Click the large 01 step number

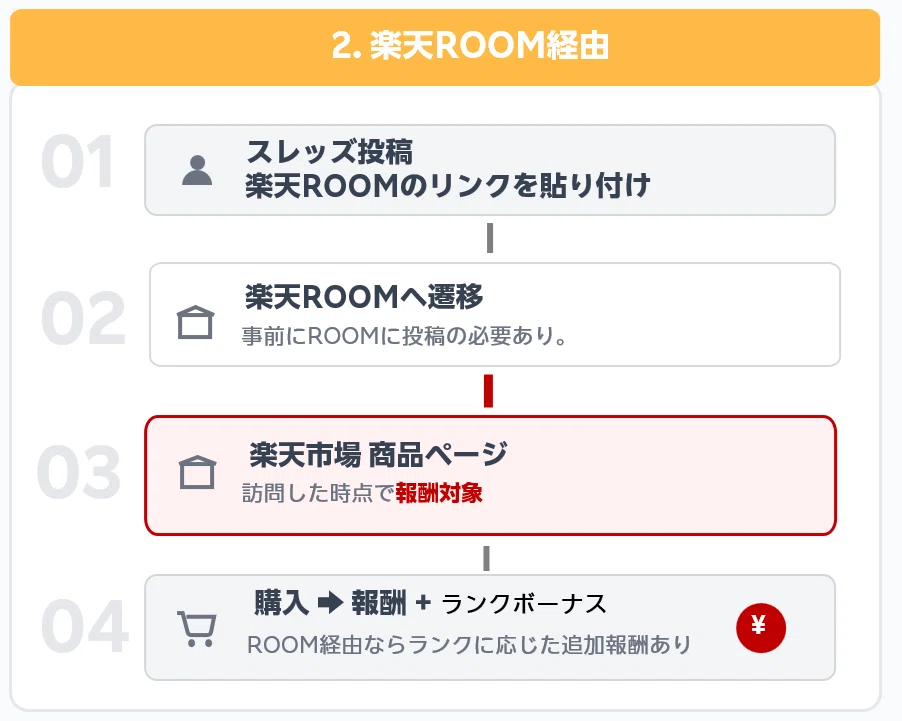tap(78, 163)
